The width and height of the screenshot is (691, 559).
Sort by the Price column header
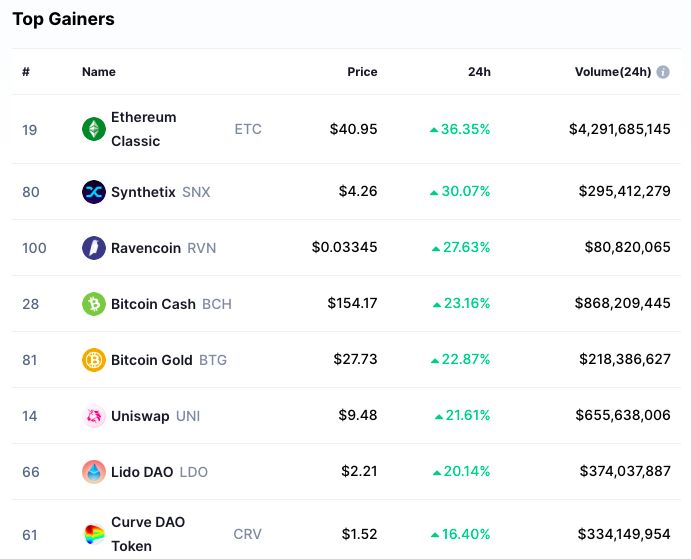(x=362, y=72)
